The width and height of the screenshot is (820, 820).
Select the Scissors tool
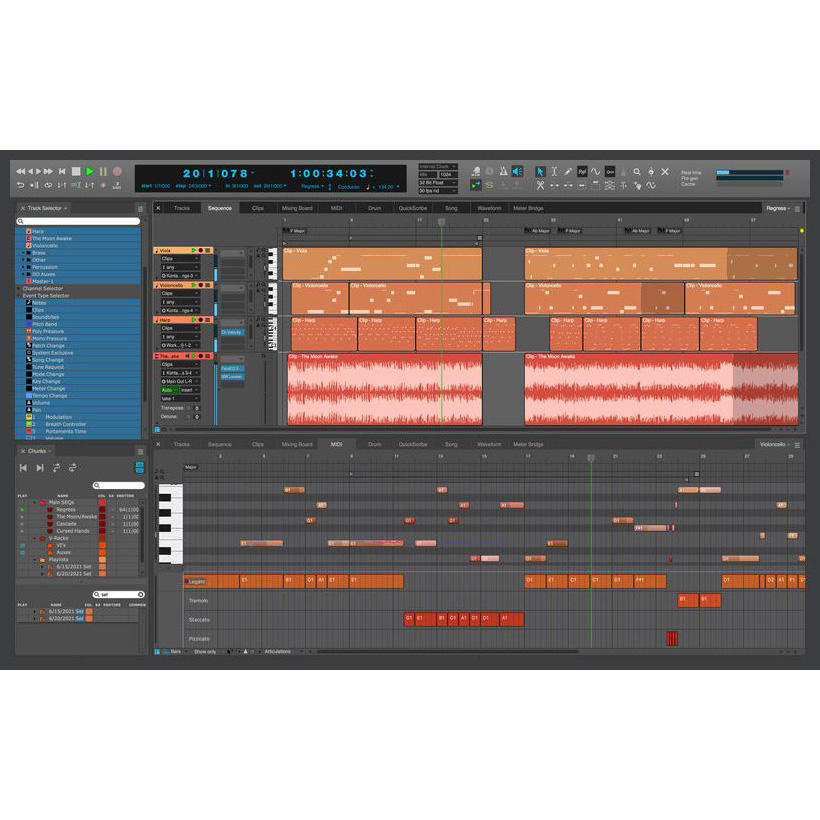pos(540,185)
